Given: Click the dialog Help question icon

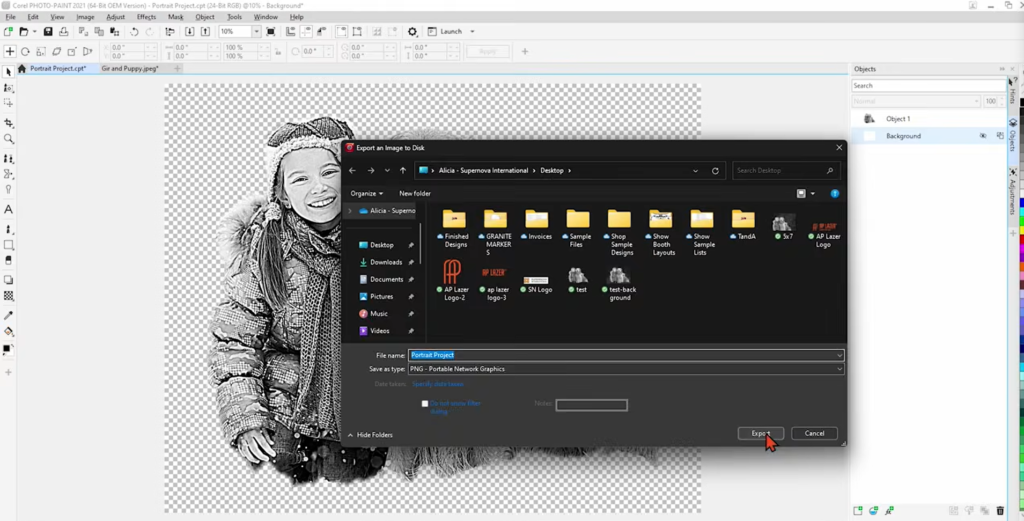Looking at the screenshot, I should click(x=834, y=193).
